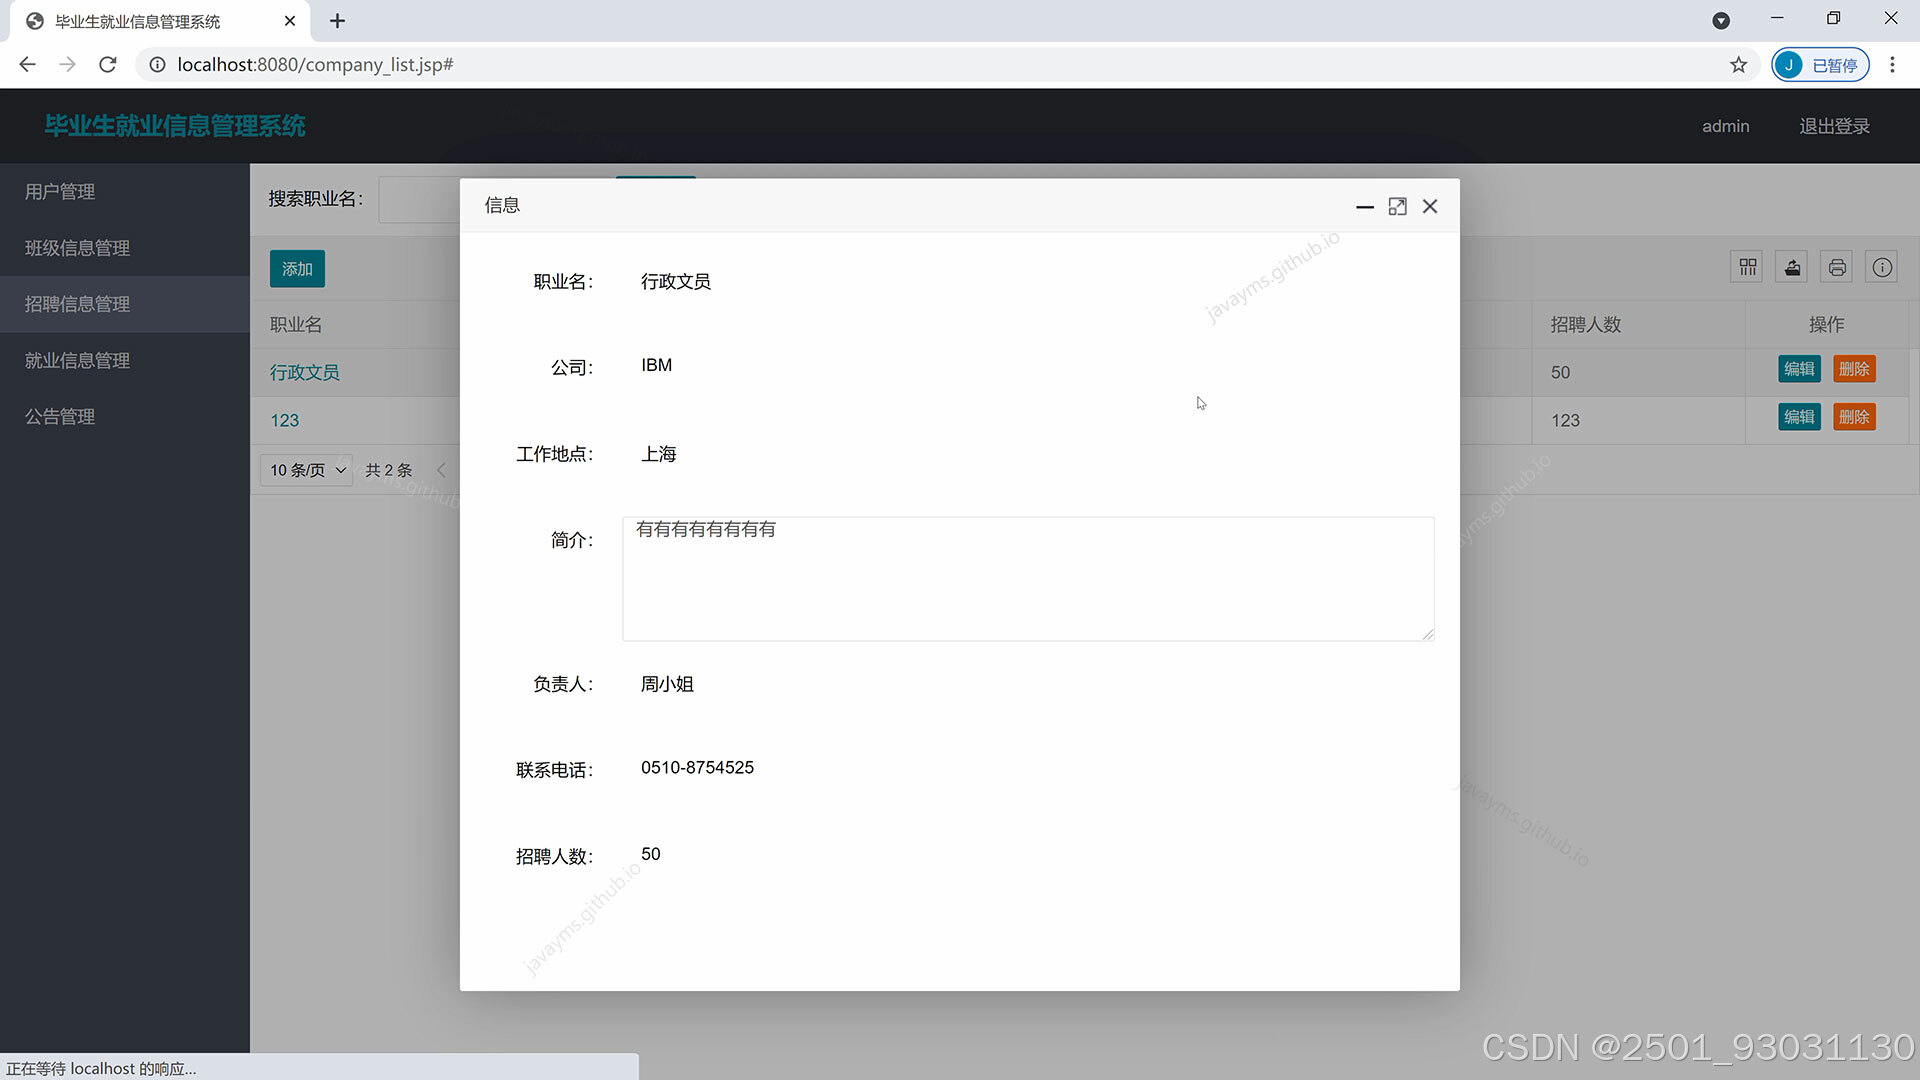1920x1080 pixels.
Task: Click the print table icon
Action: pyautogui.click(x=1837, y=267)
